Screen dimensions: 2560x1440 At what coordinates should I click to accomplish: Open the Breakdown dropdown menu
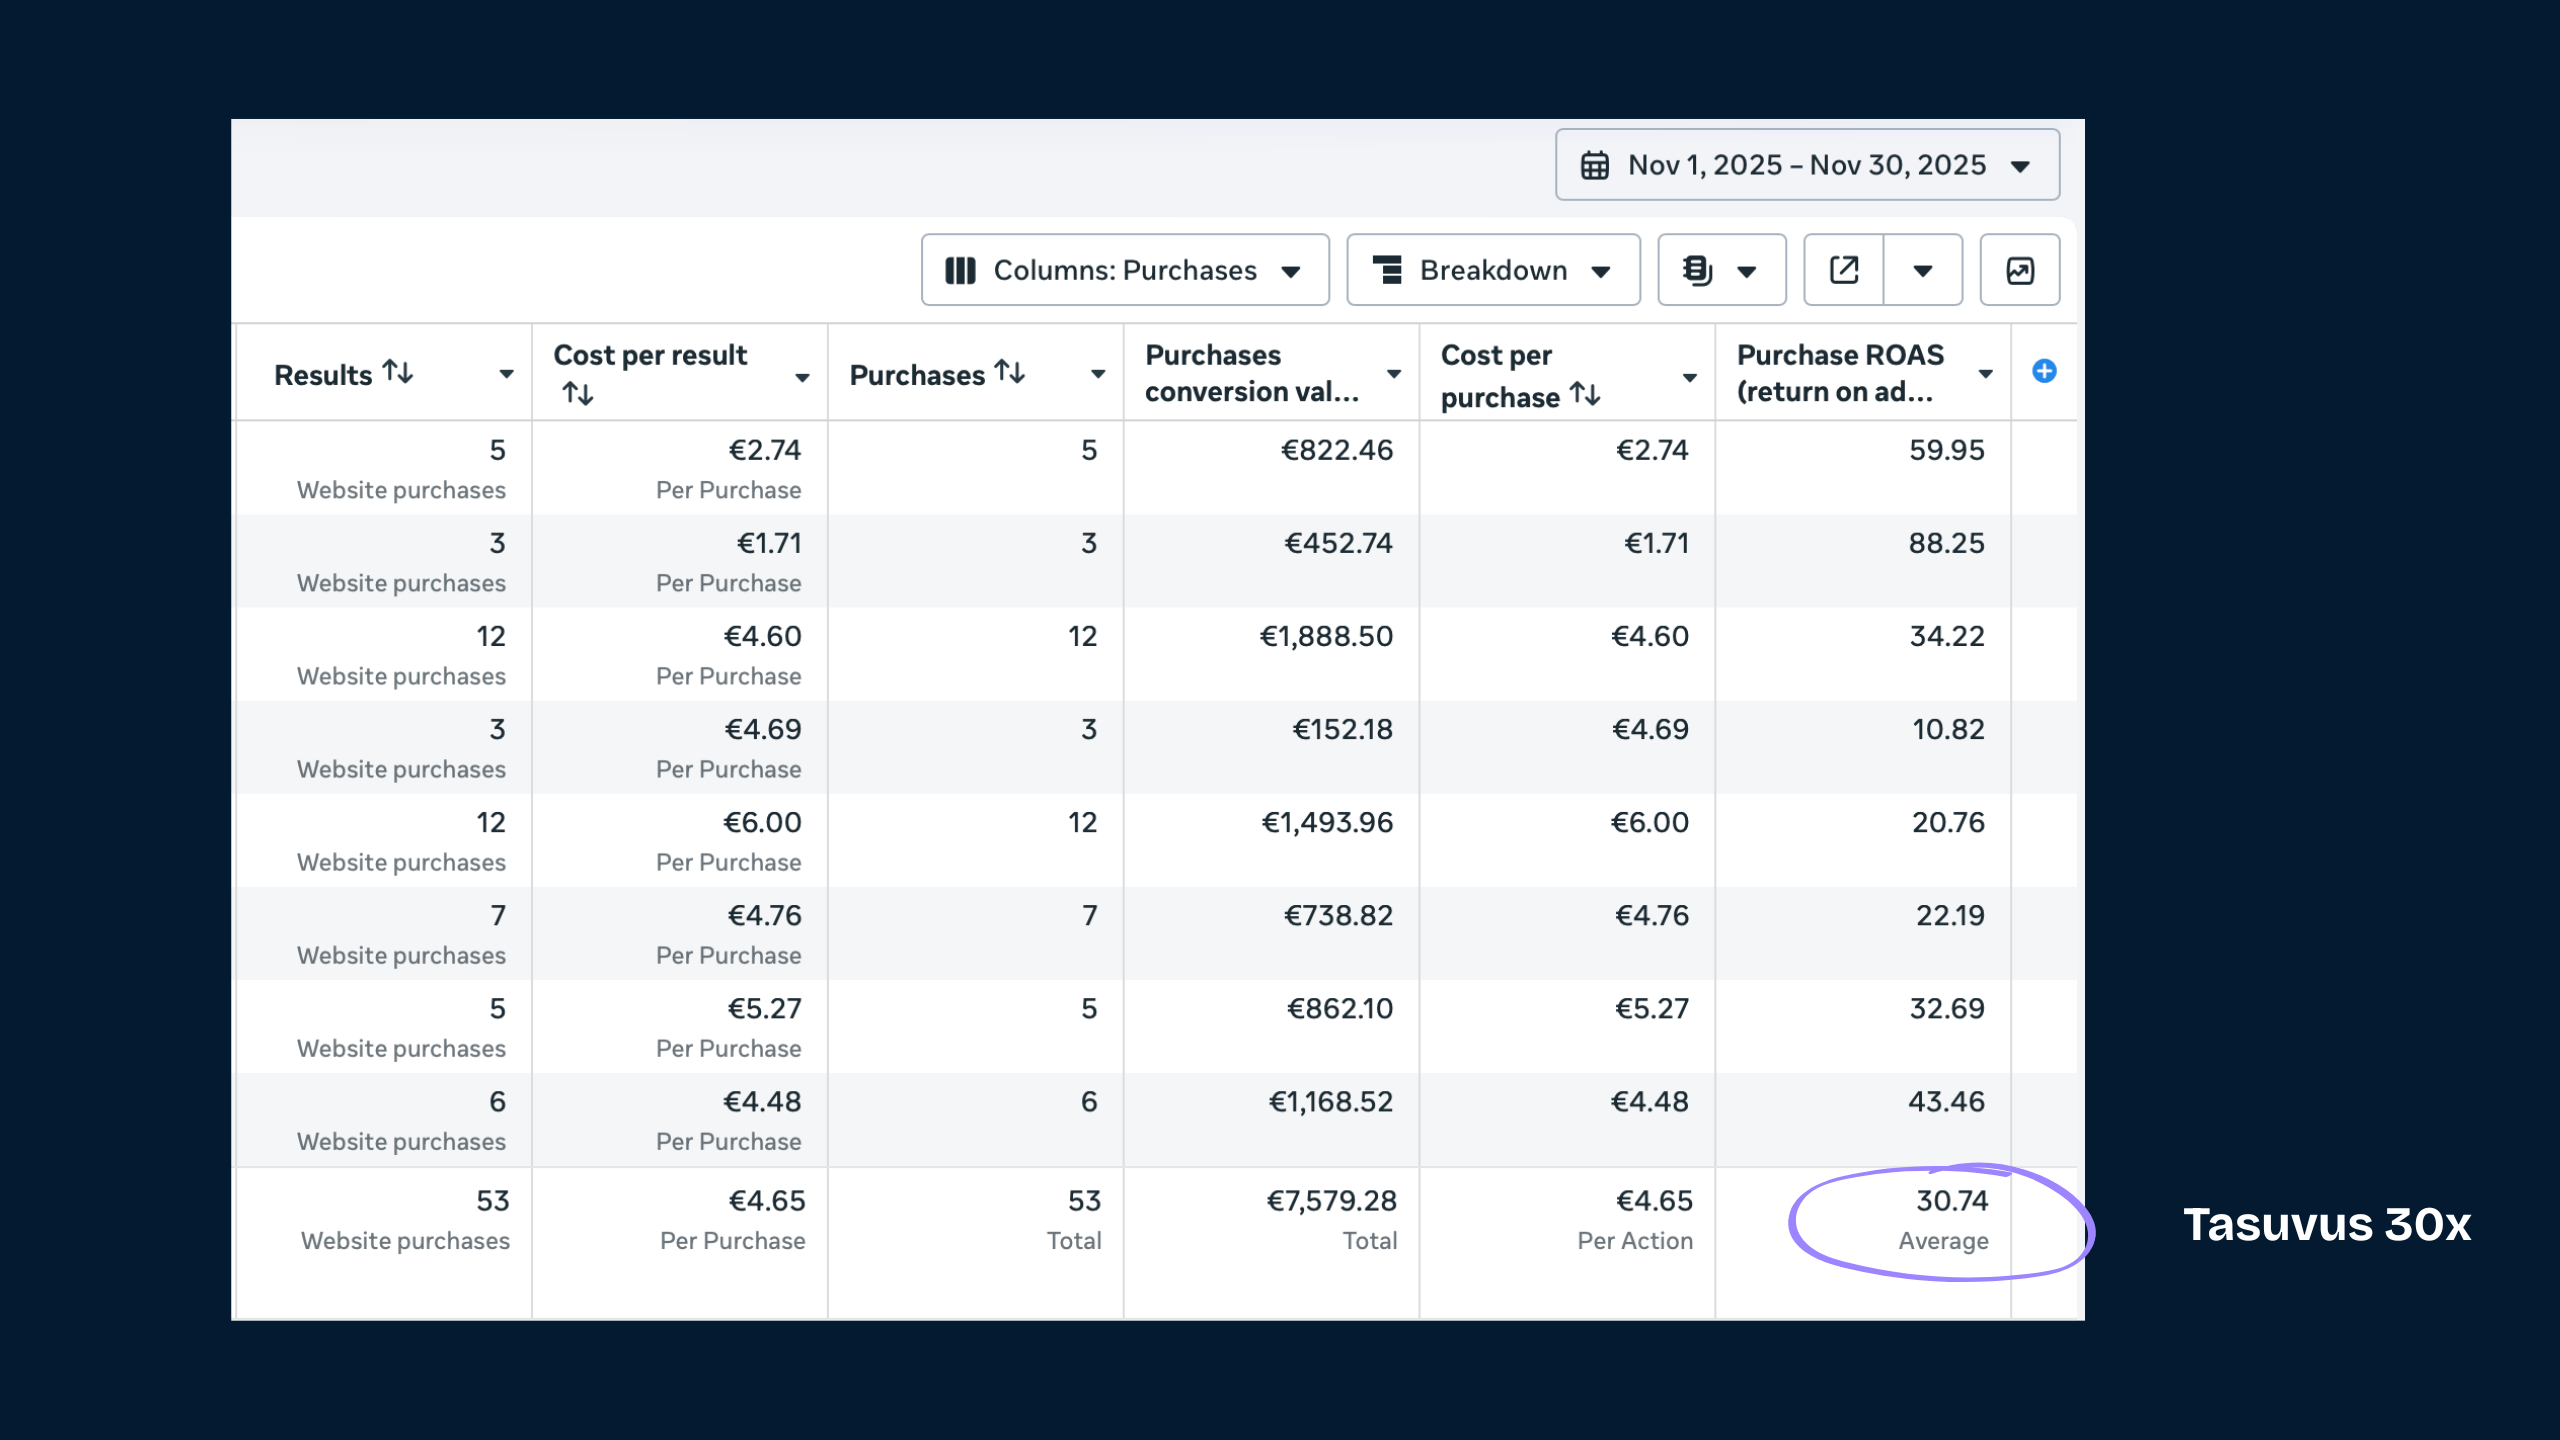pos(1492,270)
